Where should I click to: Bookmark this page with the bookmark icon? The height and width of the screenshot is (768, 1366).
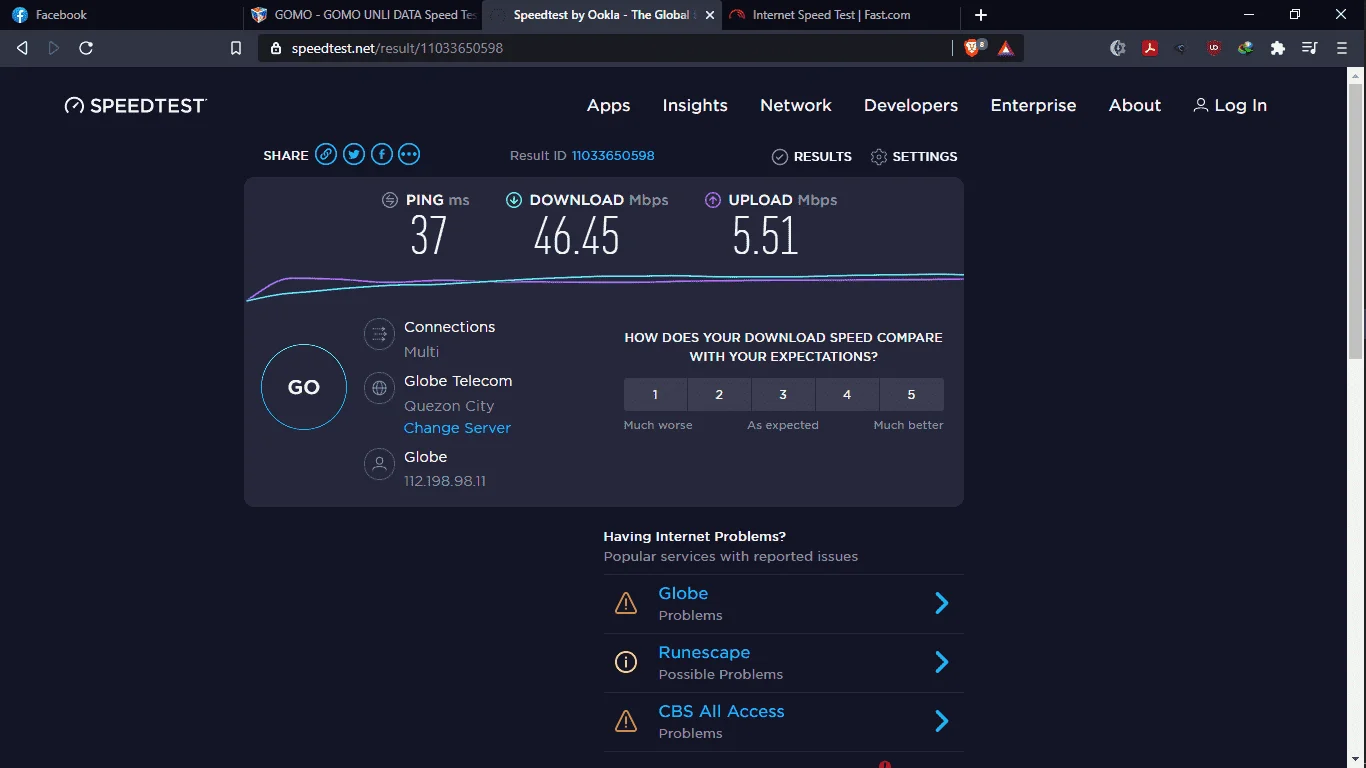coord(236,48)
